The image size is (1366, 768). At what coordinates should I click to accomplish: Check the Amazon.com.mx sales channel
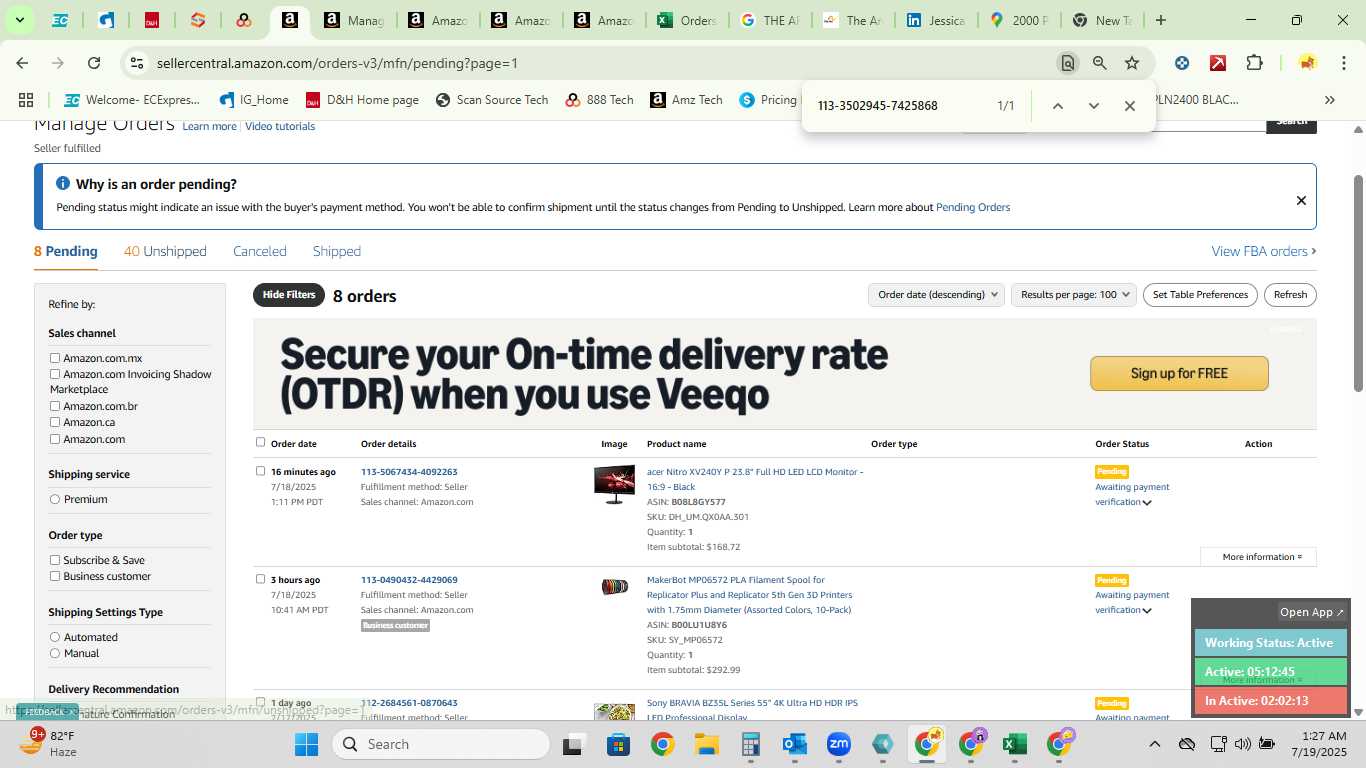coord(55,358)
